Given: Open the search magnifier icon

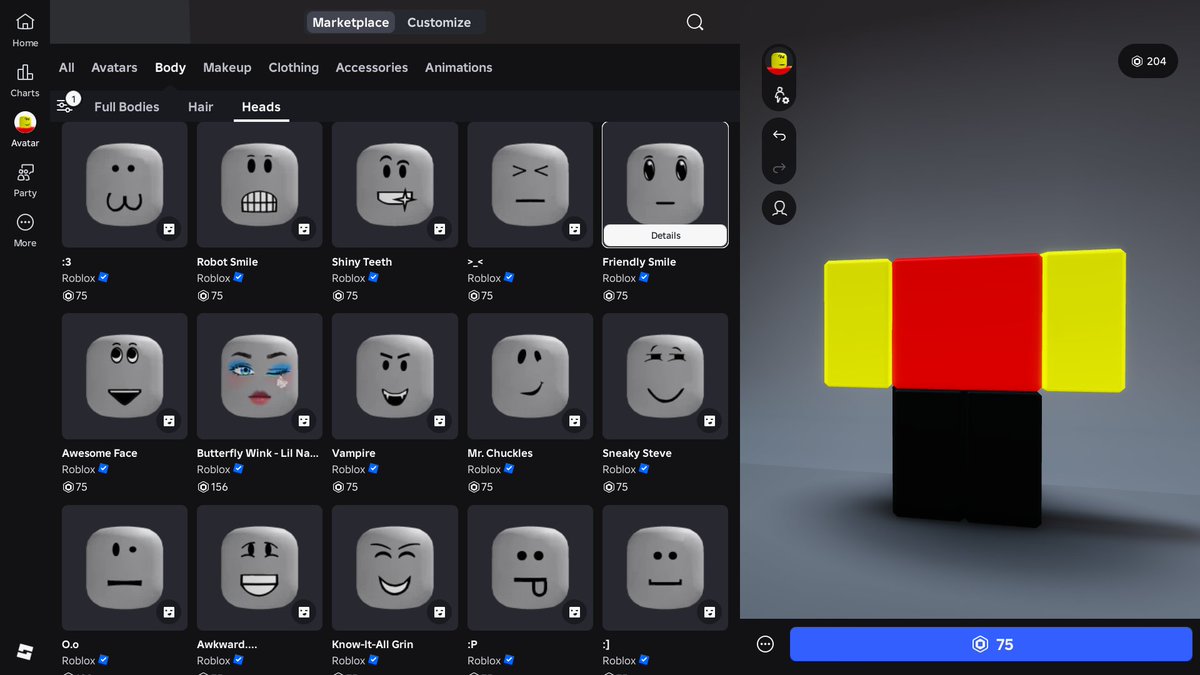Looking at the screenshot, I should click(695, 22).
